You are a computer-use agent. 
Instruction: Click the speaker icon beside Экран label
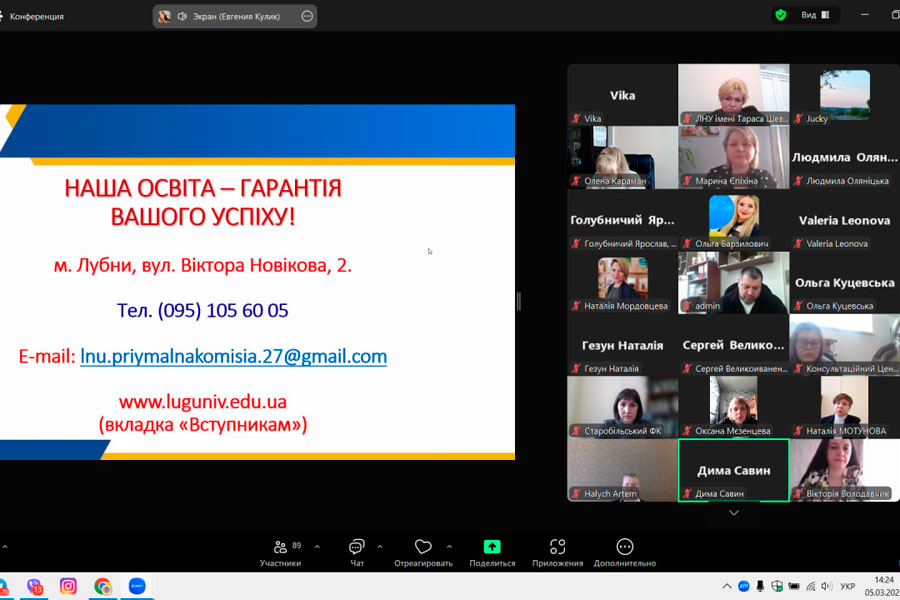182,16
